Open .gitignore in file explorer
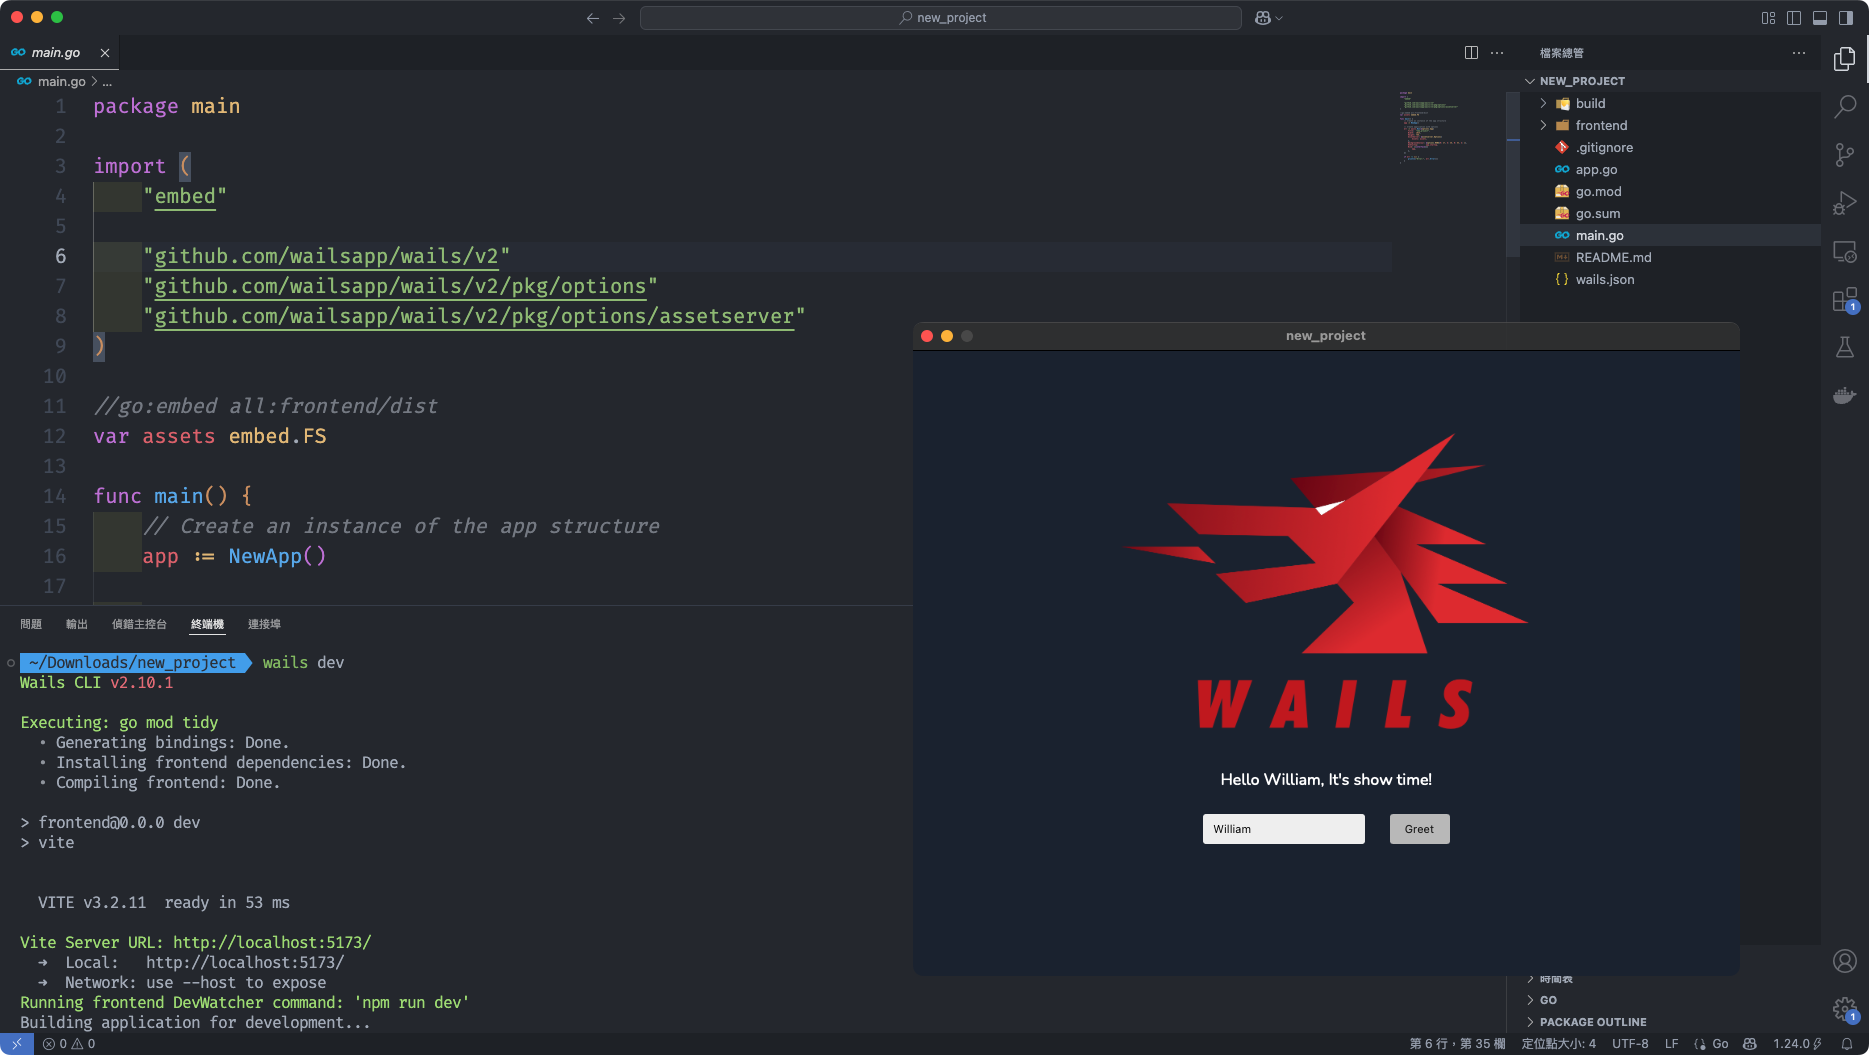This screenshot has width=1869, height=1055. pos(1670,147)
